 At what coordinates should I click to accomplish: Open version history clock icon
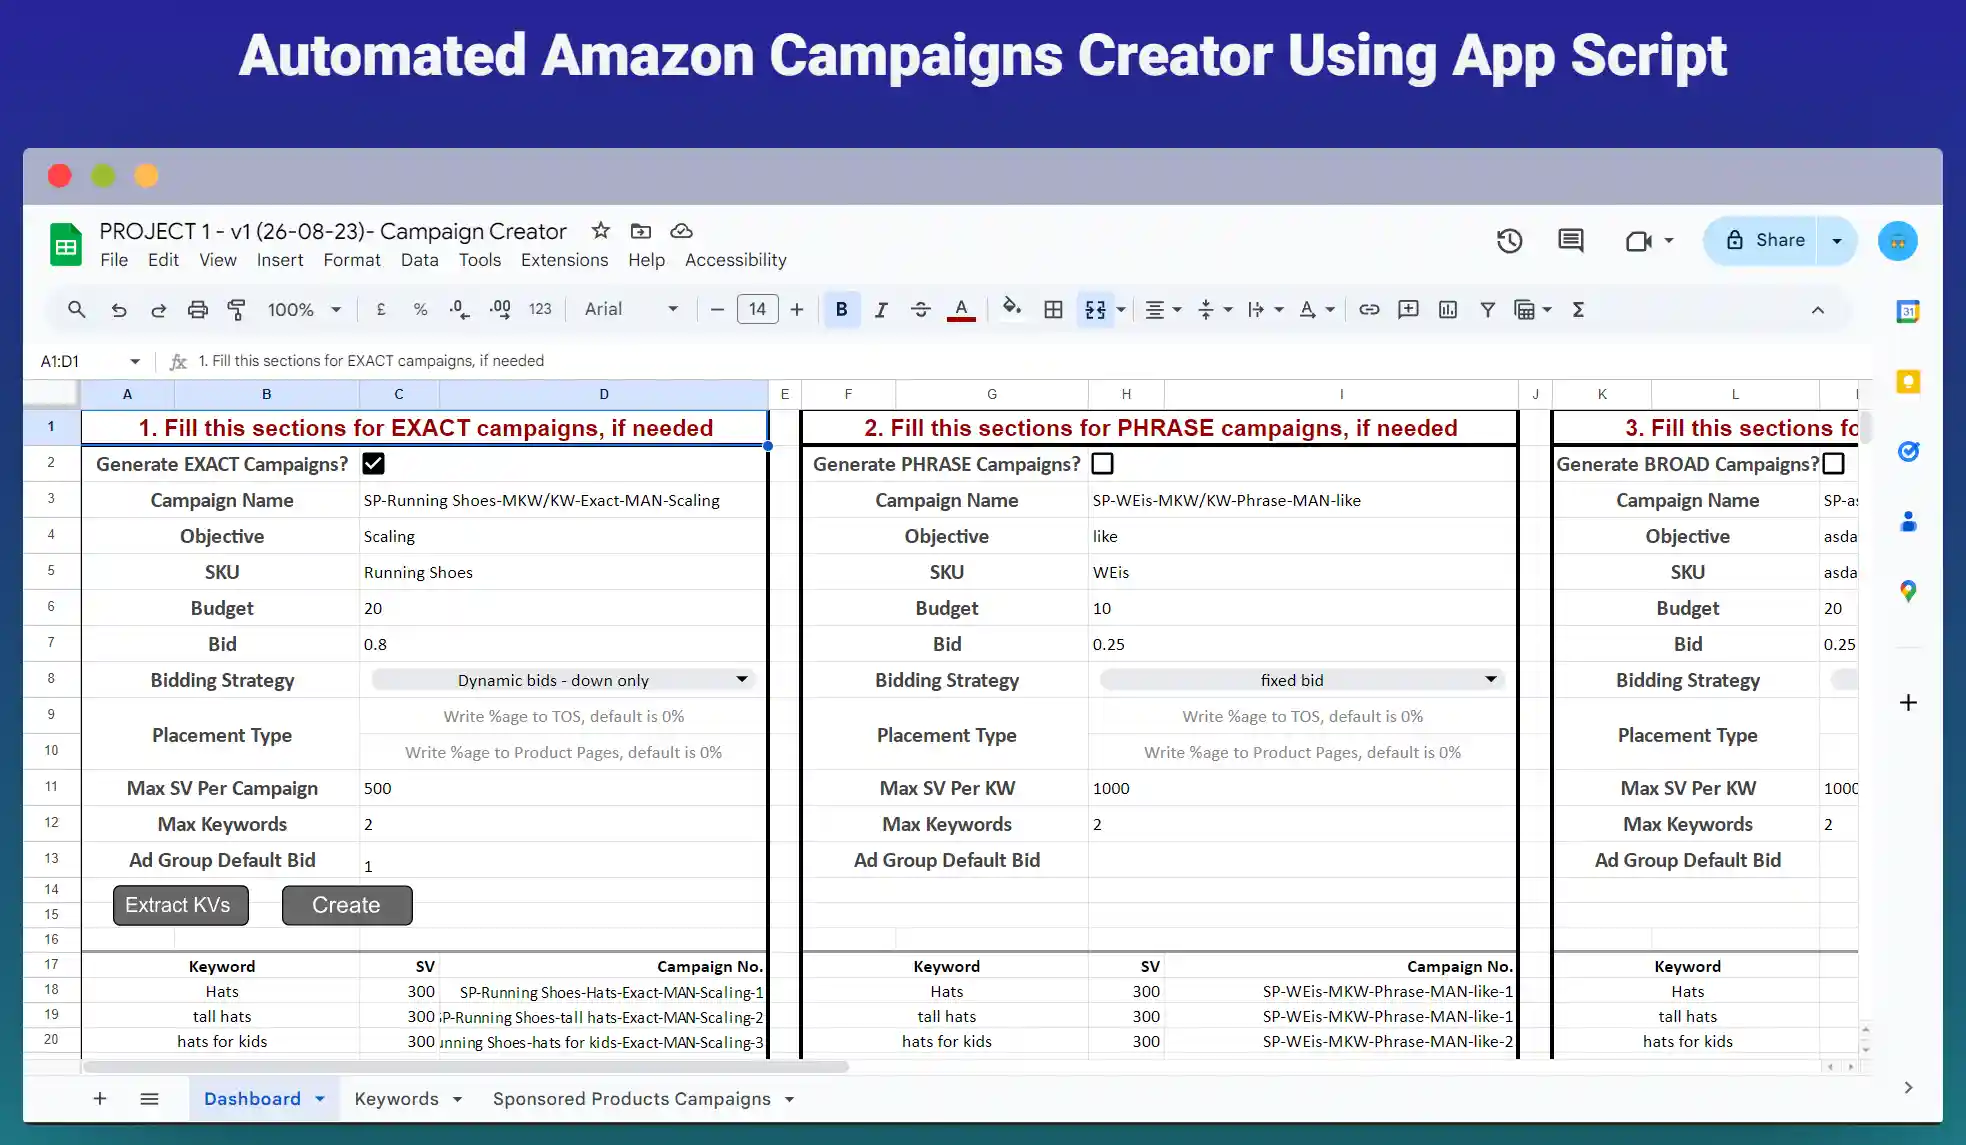[x=1509, y=241]
